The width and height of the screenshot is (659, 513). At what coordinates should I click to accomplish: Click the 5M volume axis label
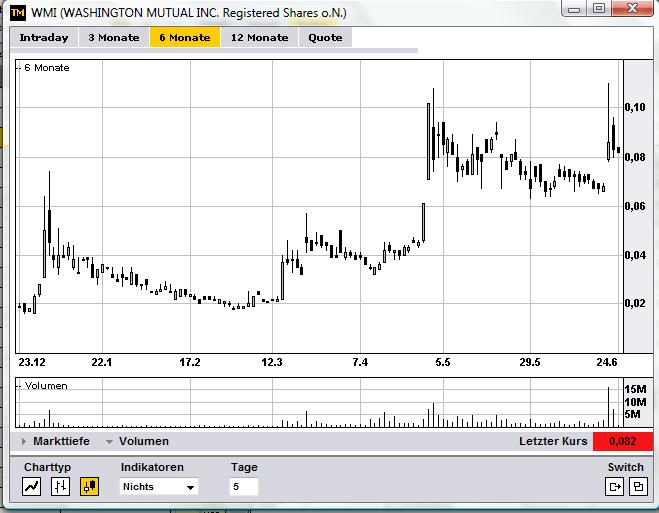(x=633, y=414)
